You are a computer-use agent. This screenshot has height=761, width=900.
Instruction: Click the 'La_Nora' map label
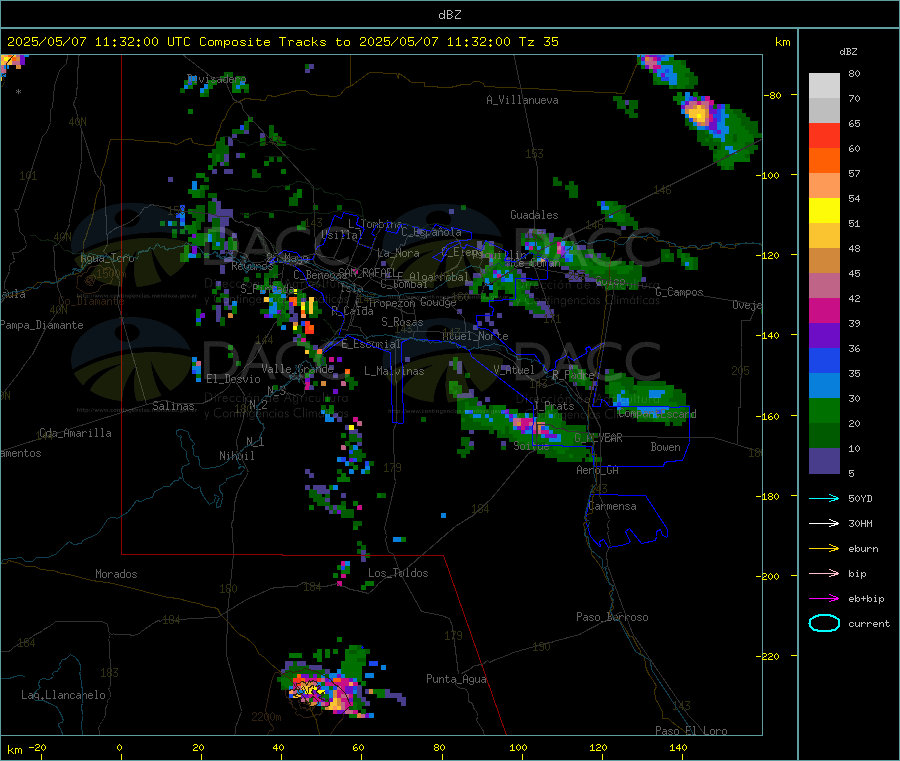398,253
